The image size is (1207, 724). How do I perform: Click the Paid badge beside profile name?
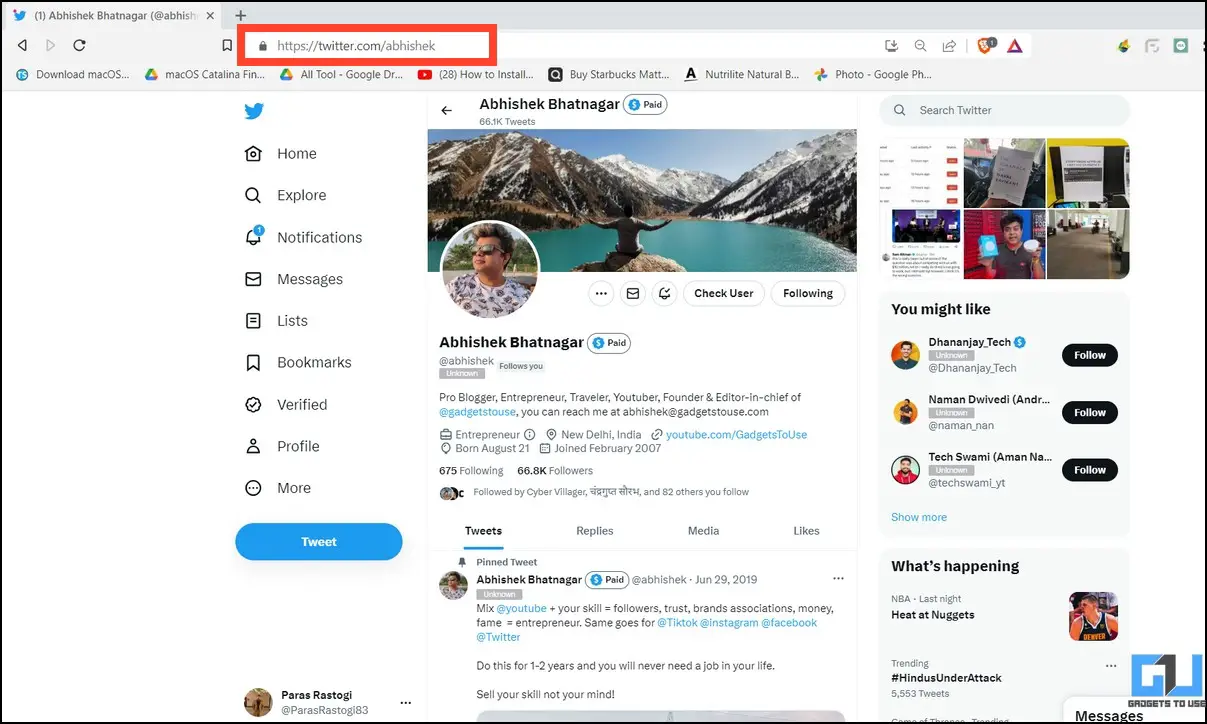(609, 343)
